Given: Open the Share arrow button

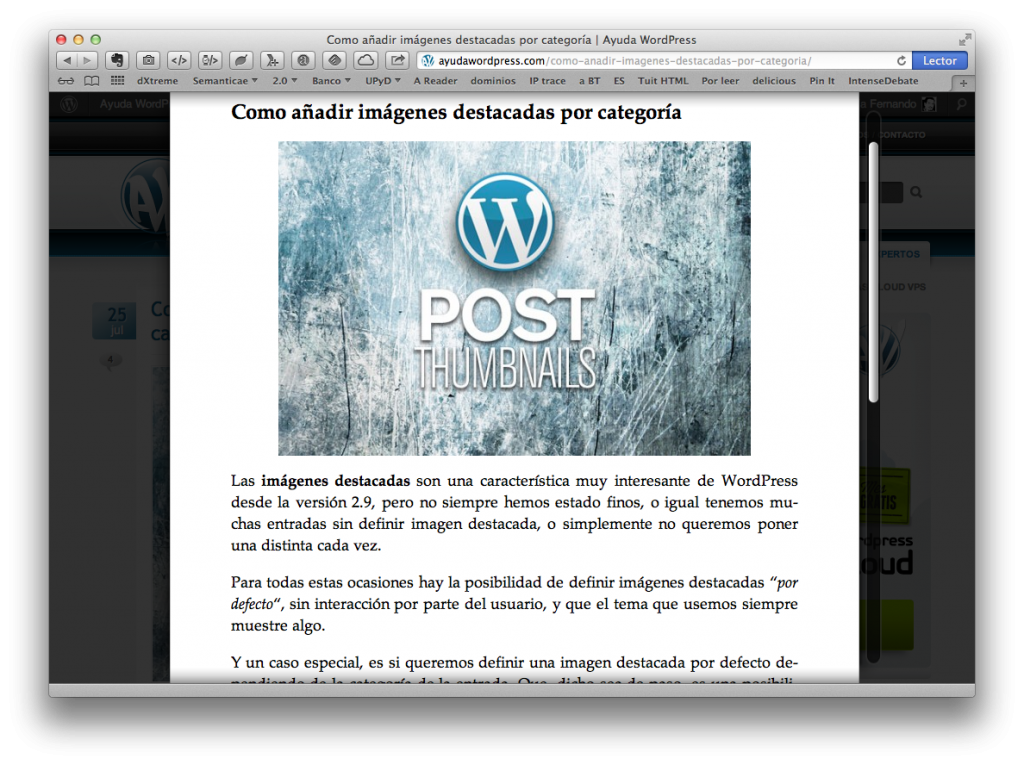Looking at the screenshot, I should pos(397,61).
